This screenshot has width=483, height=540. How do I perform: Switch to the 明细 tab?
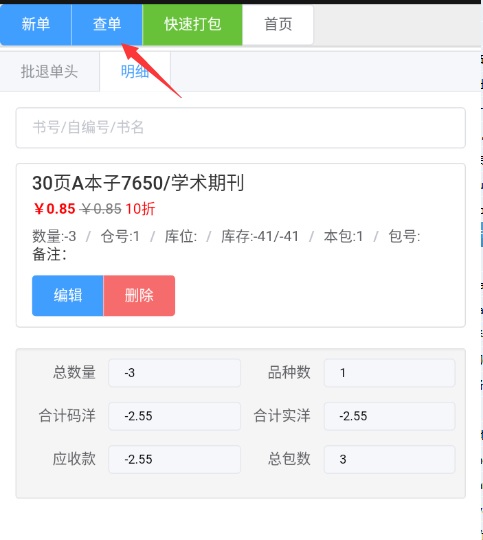point(135,72)
